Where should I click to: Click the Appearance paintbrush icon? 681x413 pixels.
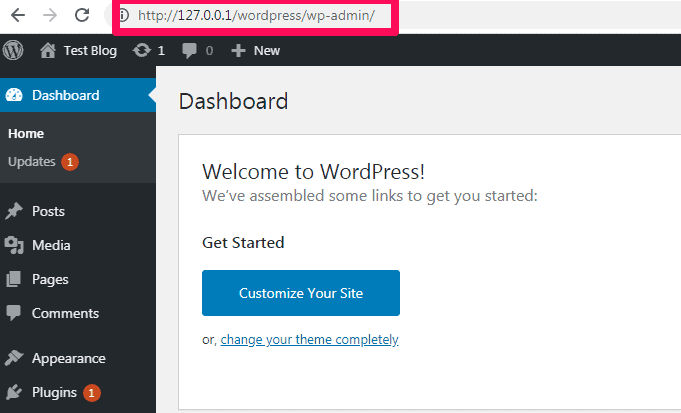[x=14, y=358]
